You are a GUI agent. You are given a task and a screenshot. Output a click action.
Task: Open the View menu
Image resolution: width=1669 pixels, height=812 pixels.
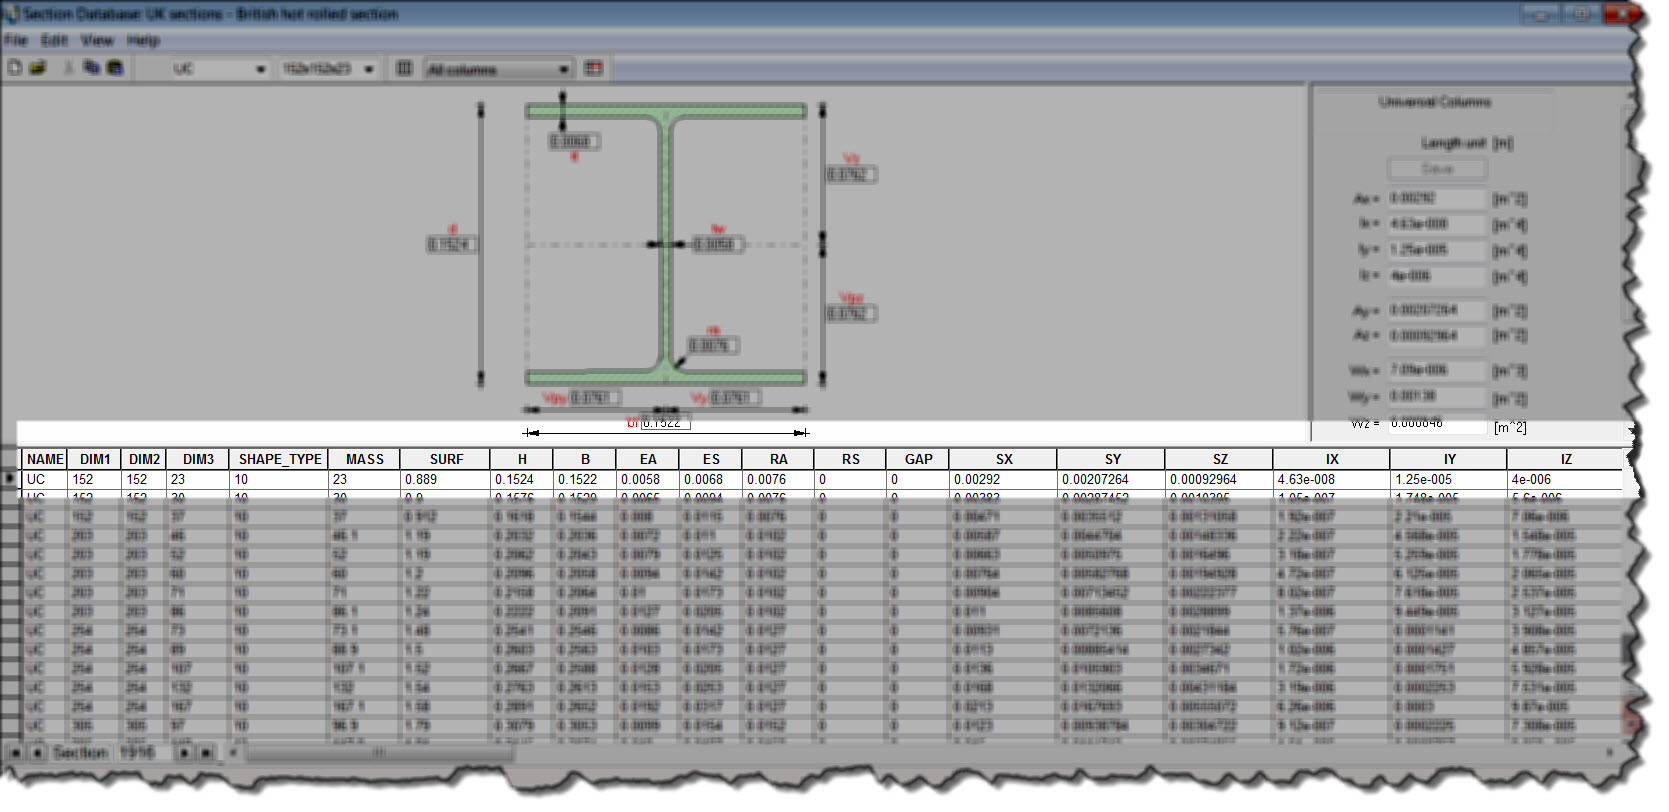click(x=97, y=40)
